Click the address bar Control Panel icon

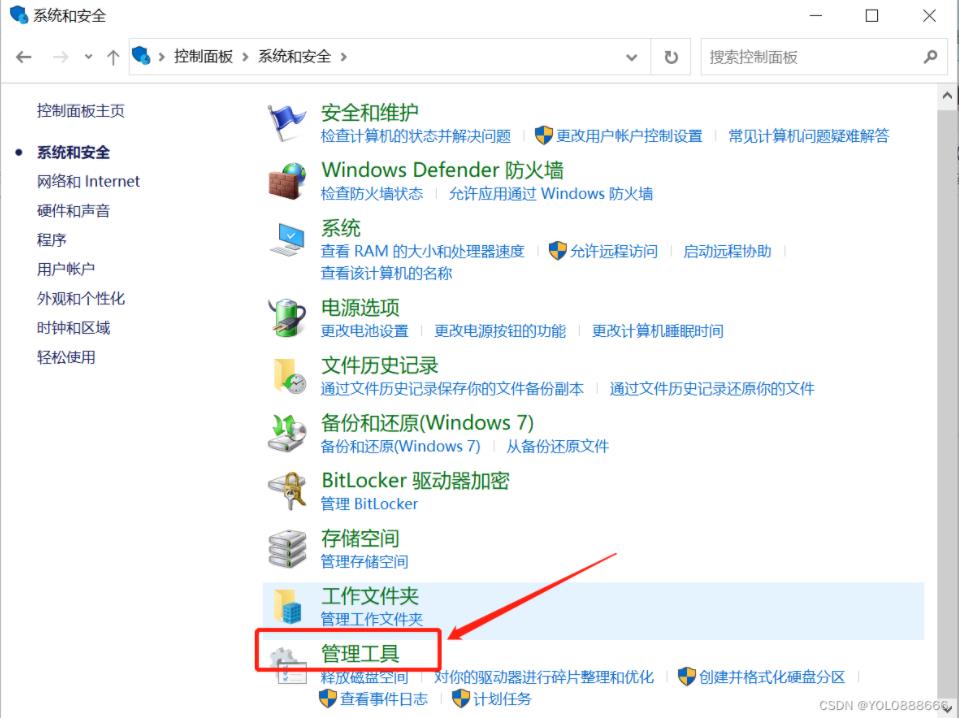(141, 55)
